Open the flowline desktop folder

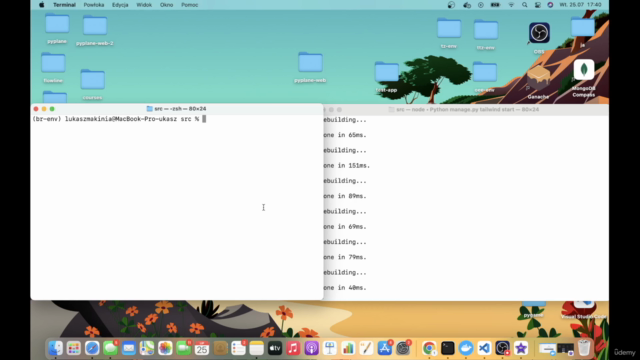(53, 67)
